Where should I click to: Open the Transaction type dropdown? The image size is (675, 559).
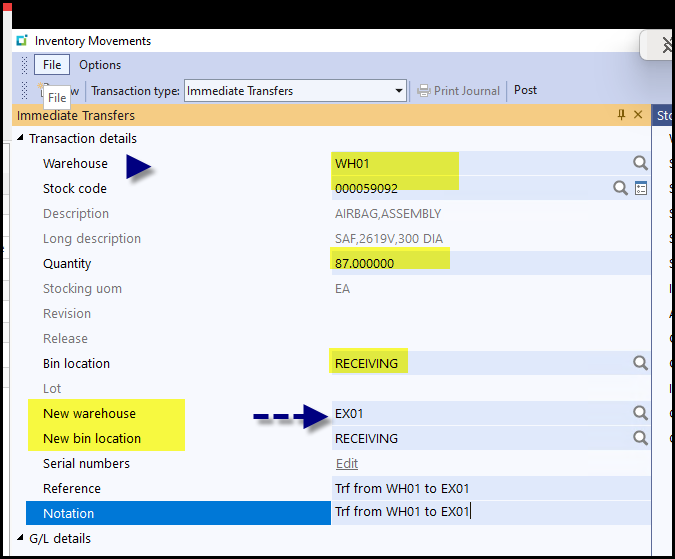click(399, 91)
